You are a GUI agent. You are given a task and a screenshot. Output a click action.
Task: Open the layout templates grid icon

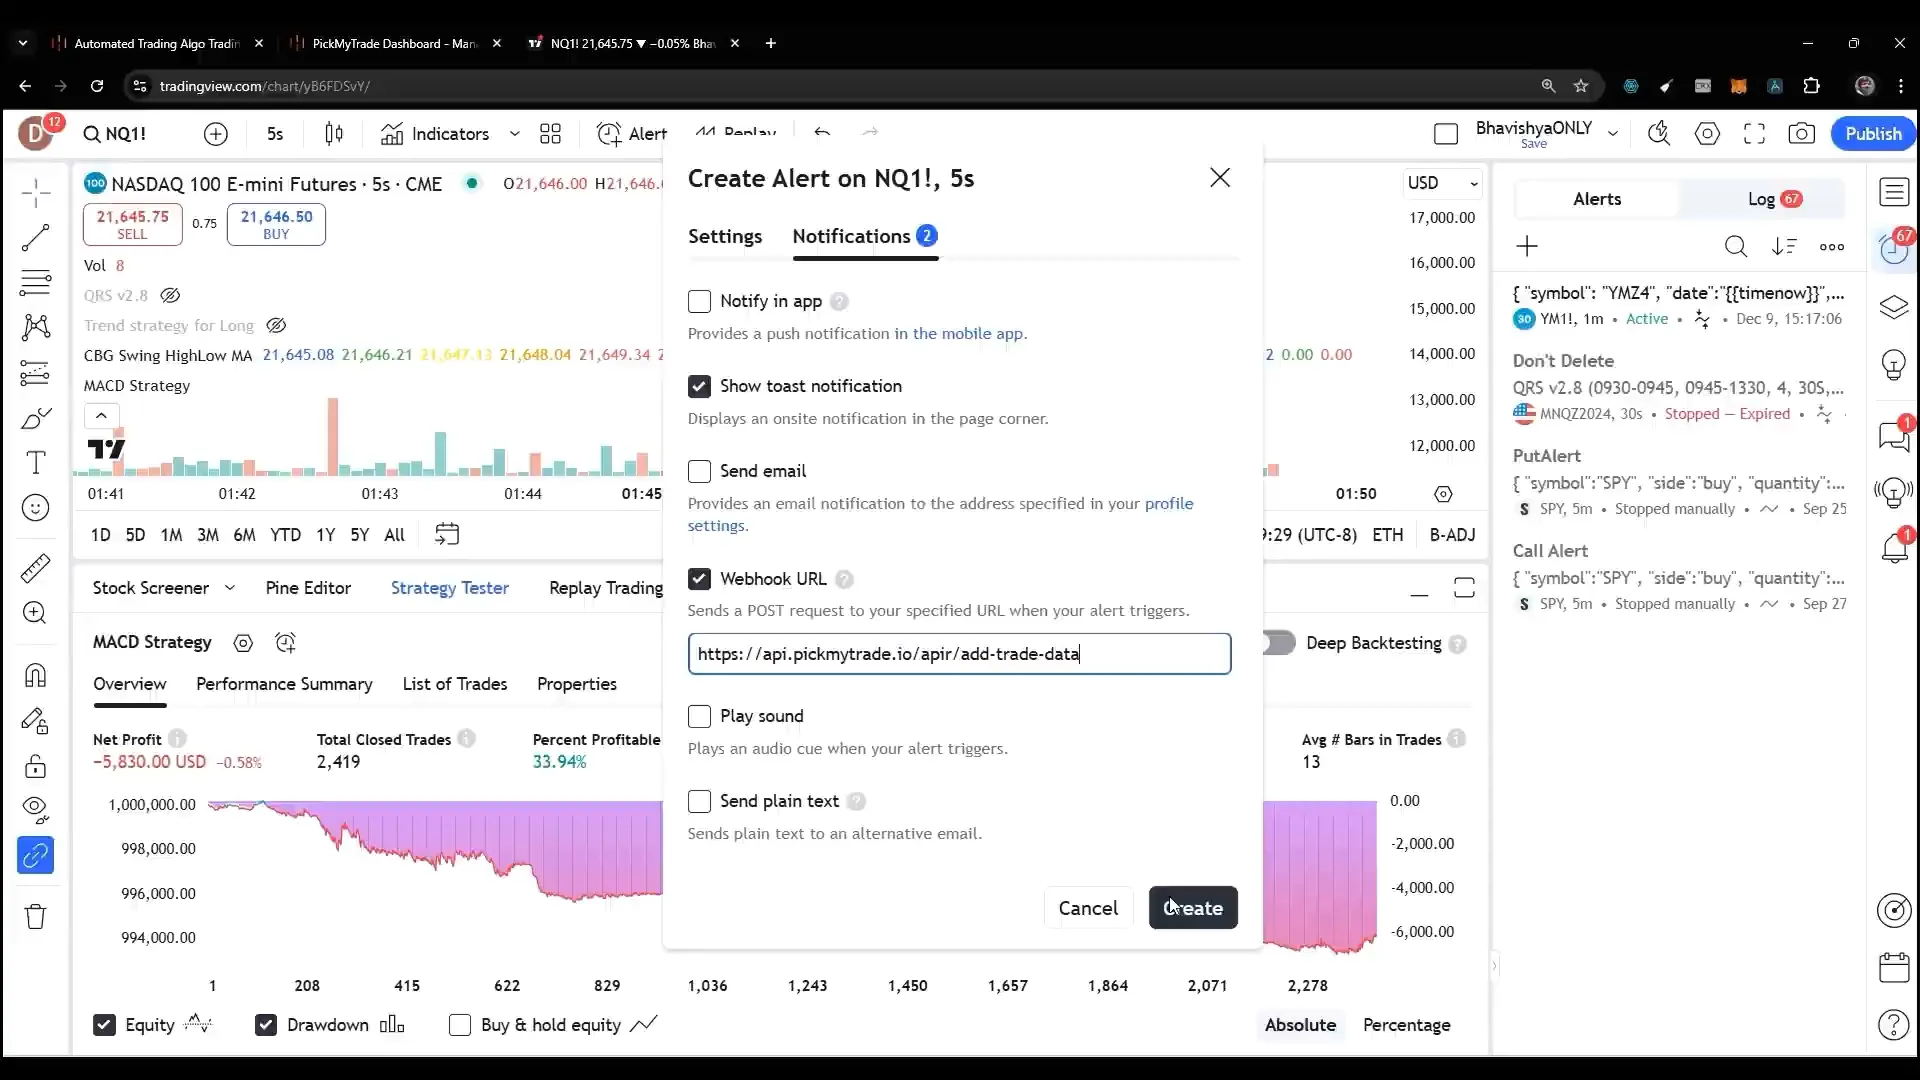pos(550,134)
